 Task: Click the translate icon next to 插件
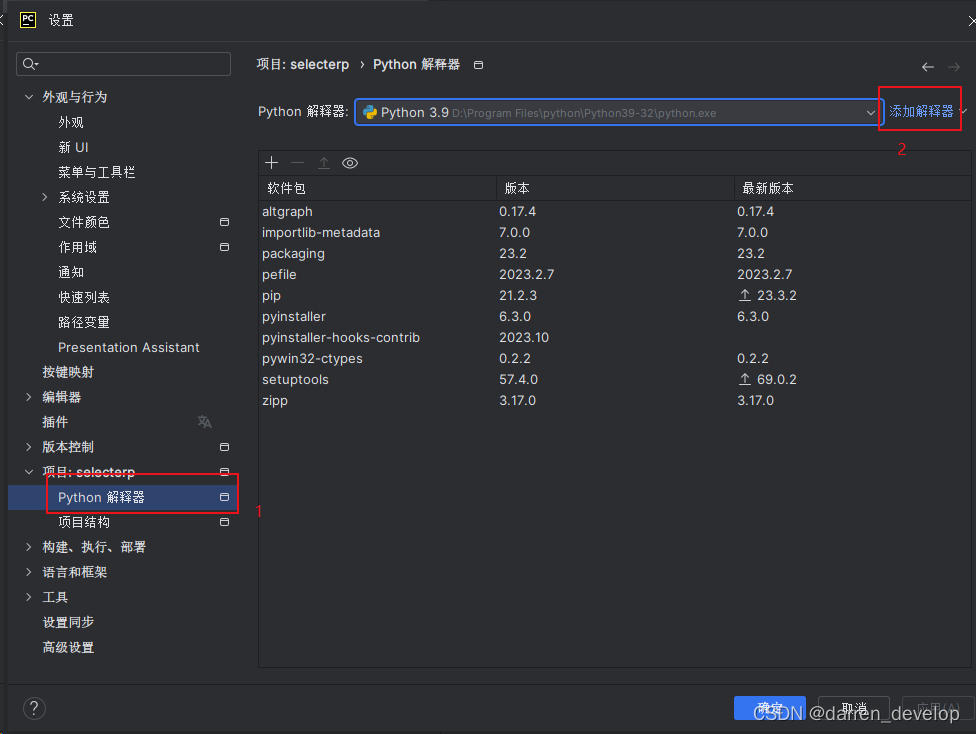pos(204,422)
